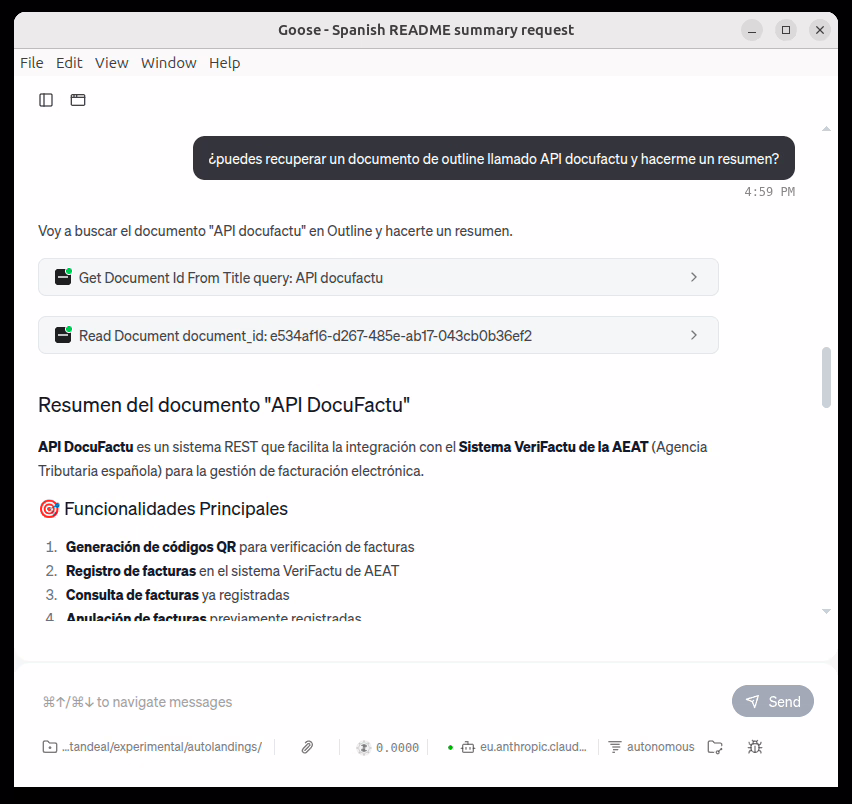This screenshot has height=804, width=852.
Task: Click the chat vertical scrollbar thumb
Action: [826, 377]
